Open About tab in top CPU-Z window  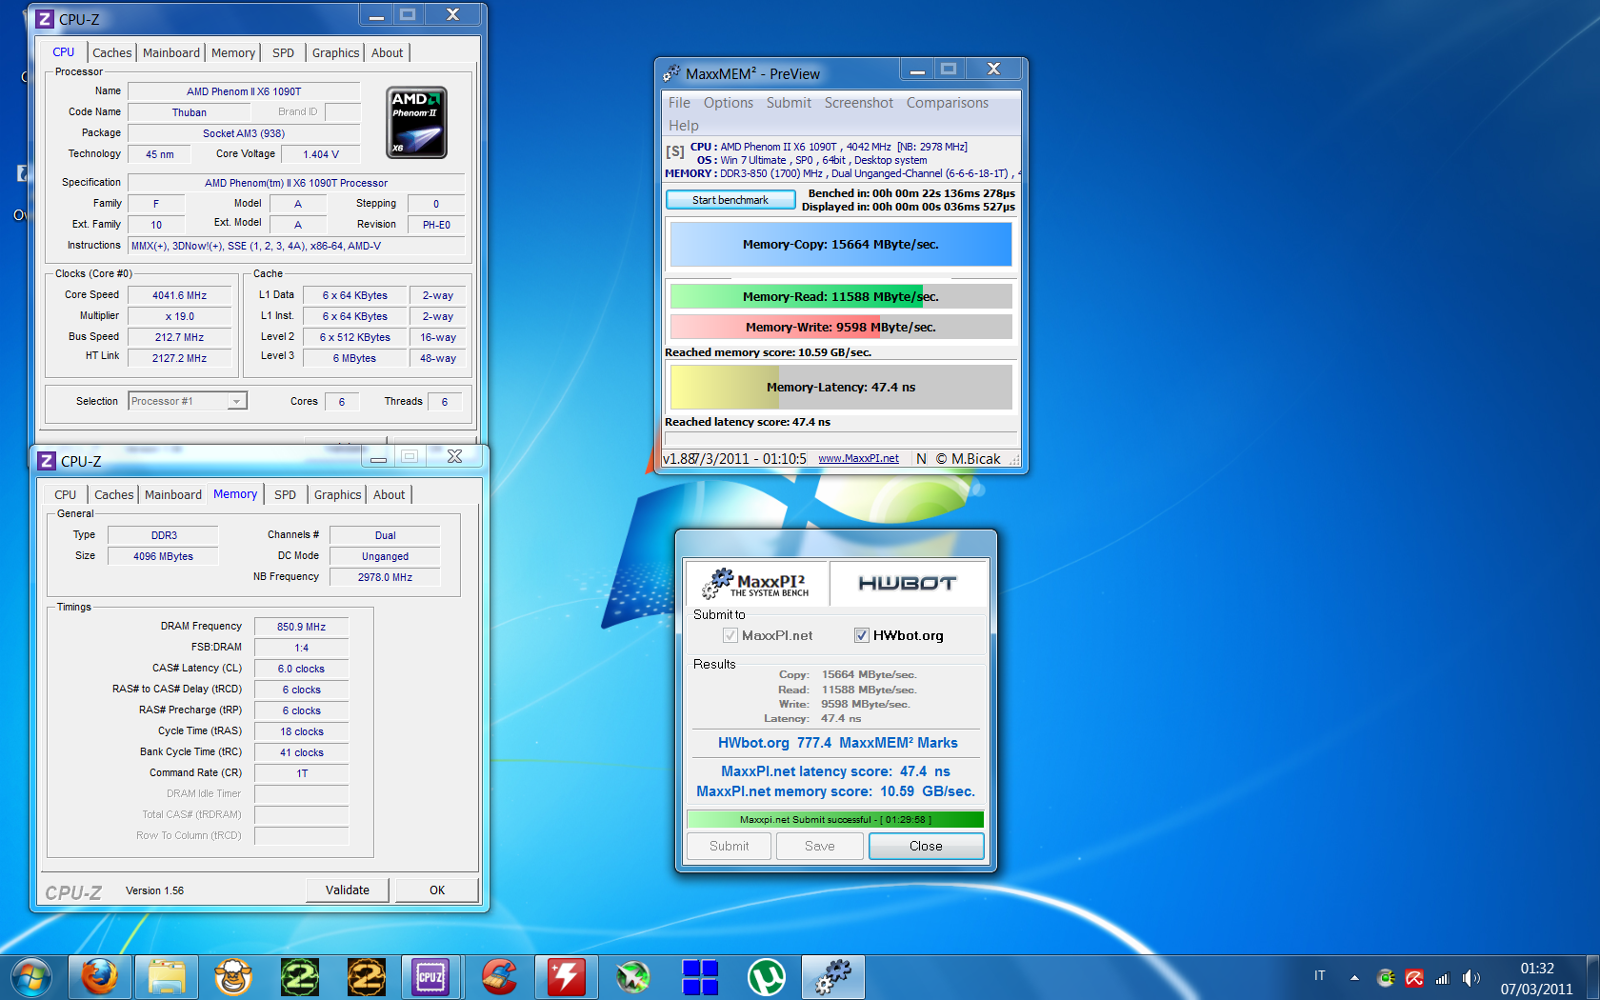[388, 53]
